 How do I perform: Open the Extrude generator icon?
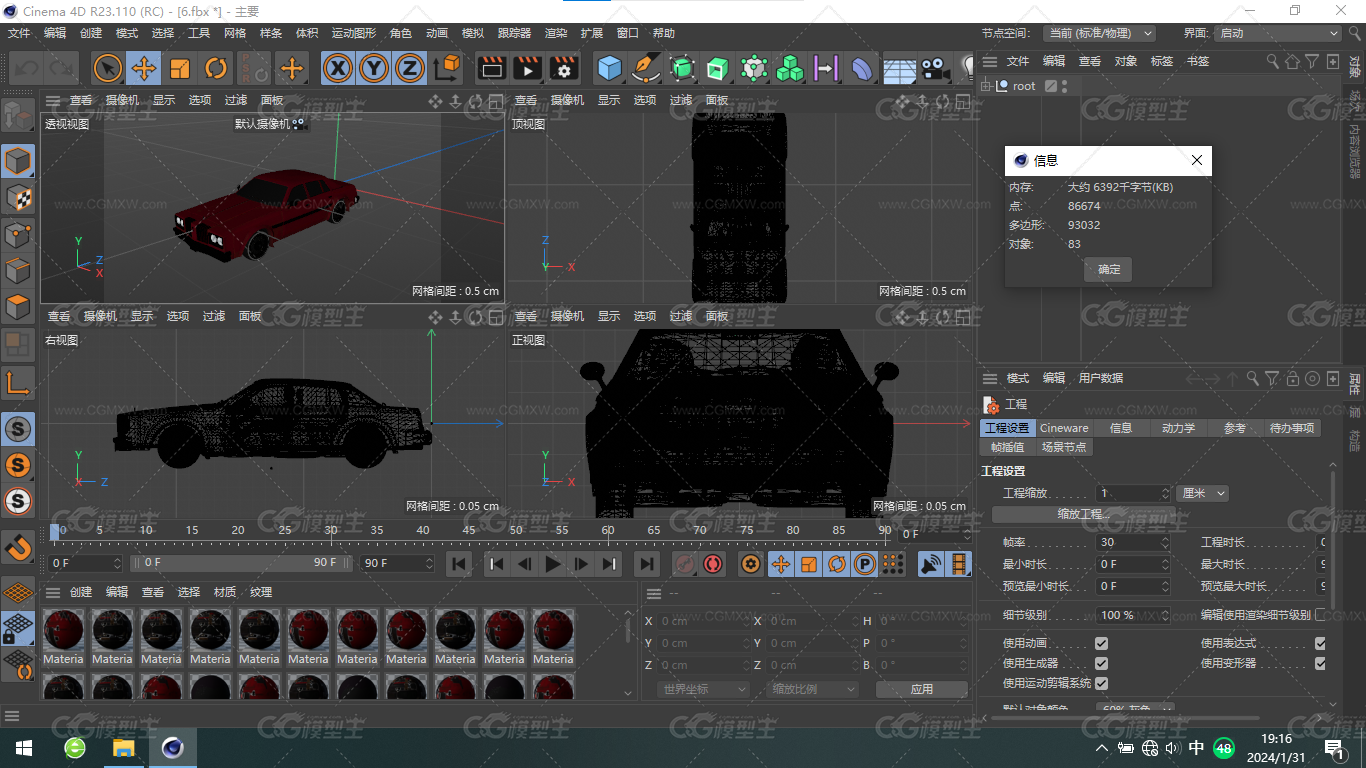coord(718,68)
